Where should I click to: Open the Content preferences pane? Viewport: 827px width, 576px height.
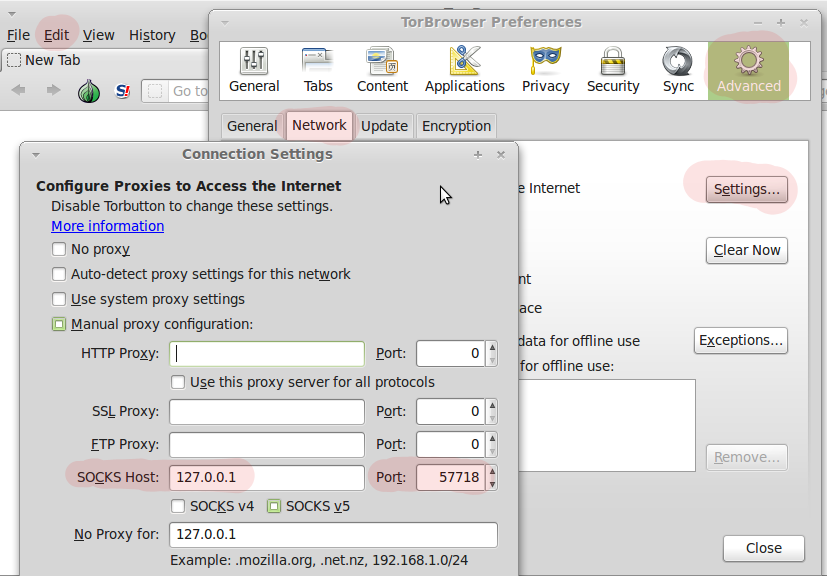tap(382, 70)
